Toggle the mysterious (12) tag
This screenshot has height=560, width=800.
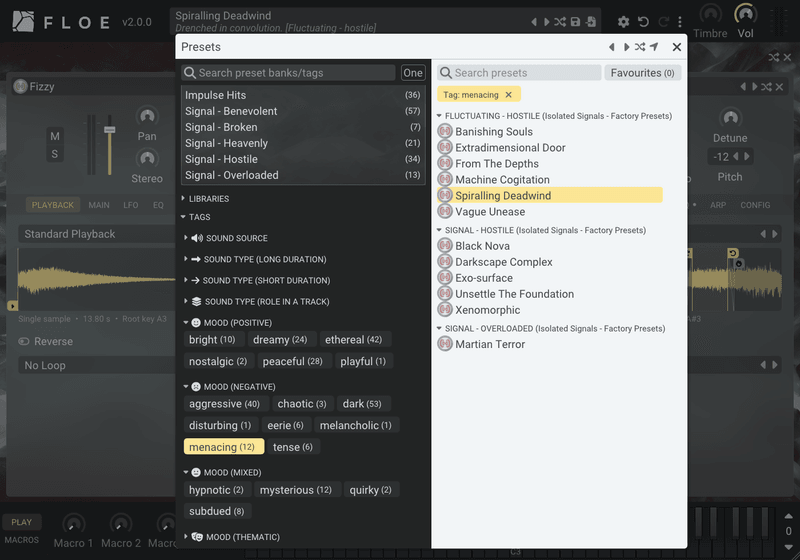[x=296, y=490]
